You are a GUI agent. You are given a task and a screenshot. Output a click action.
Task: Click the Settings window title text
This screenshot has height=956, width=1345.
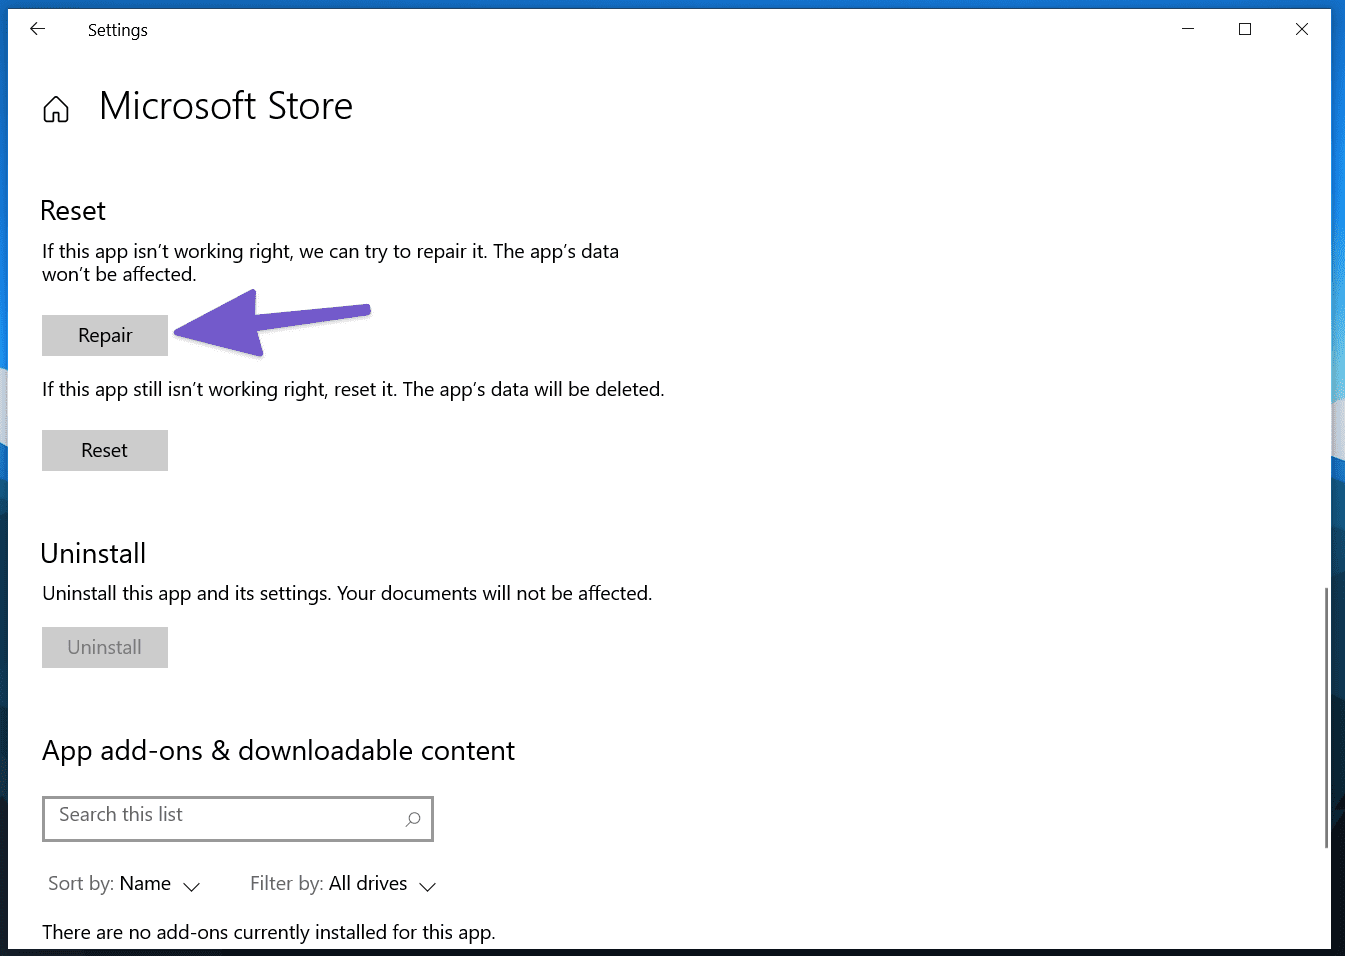tap(118, 30)
